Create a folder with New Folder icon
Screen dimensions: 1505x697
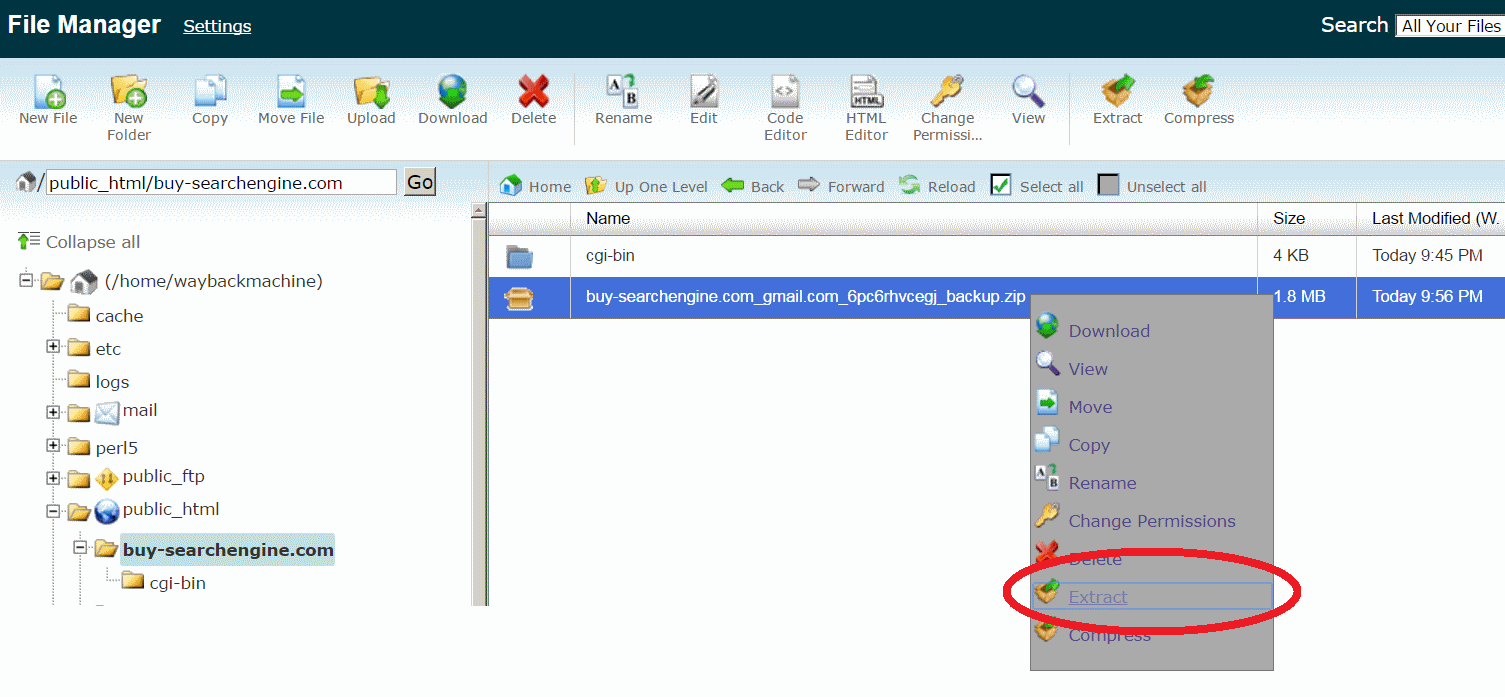[x=128, y=93]
